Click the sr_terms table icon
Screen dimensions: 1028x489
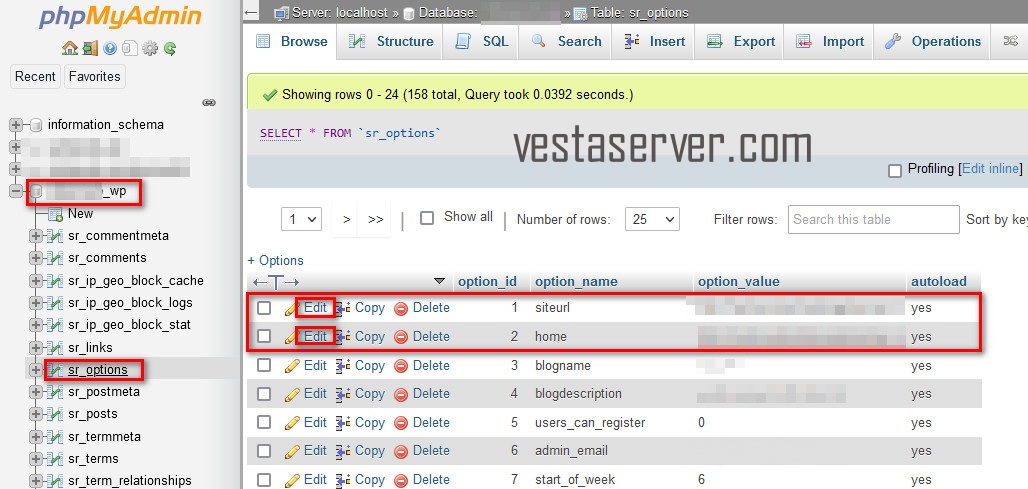click(x=56, y=459)
